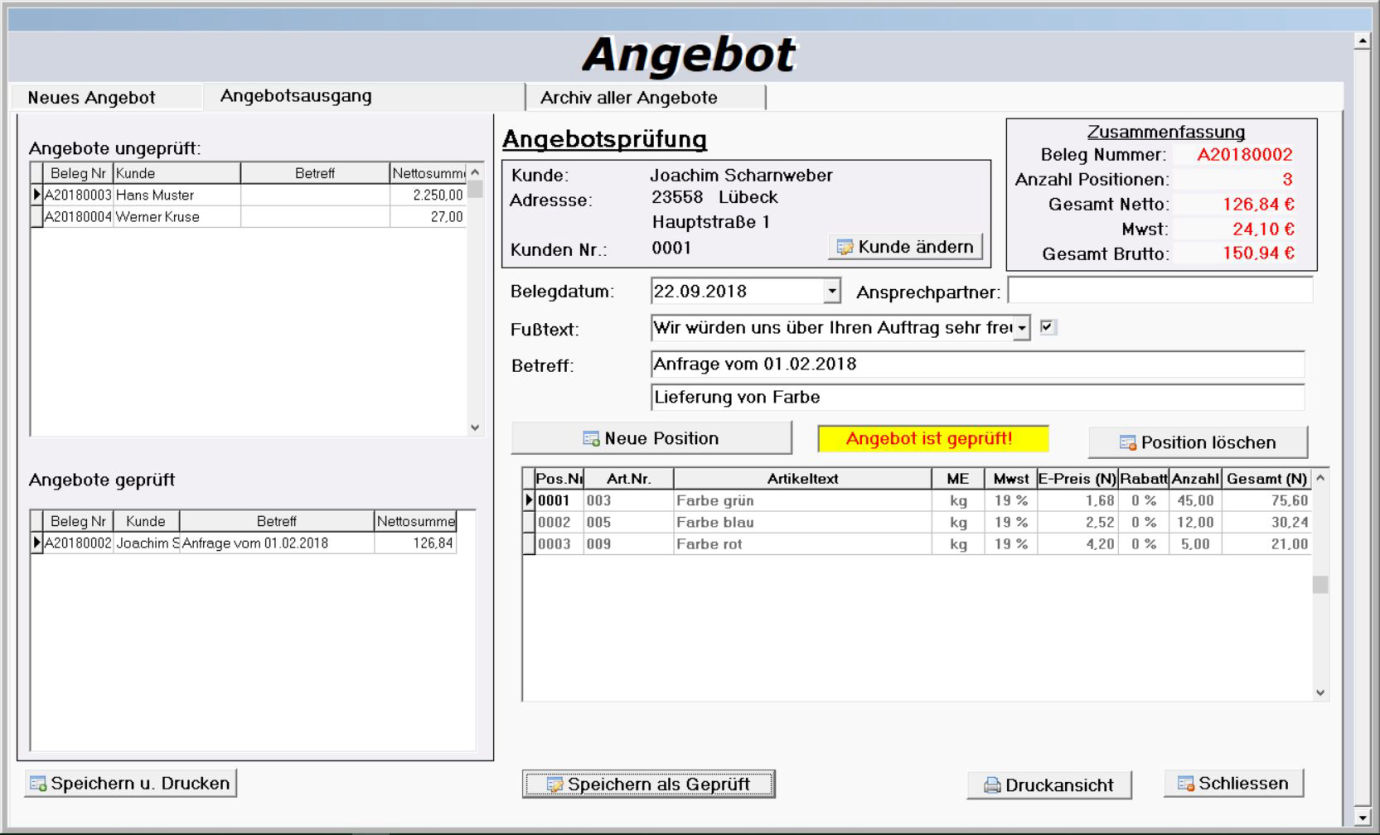Open the Belegdatum date dropdown
Screen dimensions: 1380x835
pos(831,292)
